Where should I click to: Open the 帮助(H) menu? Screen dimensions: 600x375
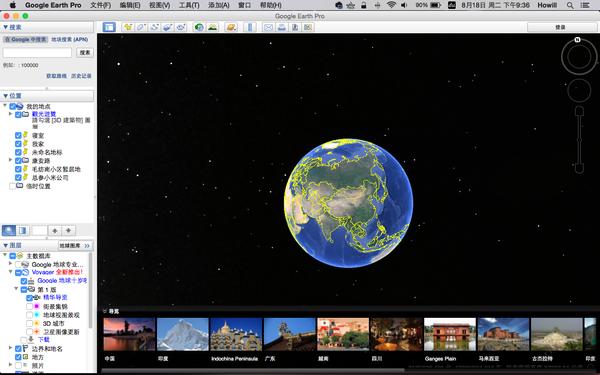(271, 5)
